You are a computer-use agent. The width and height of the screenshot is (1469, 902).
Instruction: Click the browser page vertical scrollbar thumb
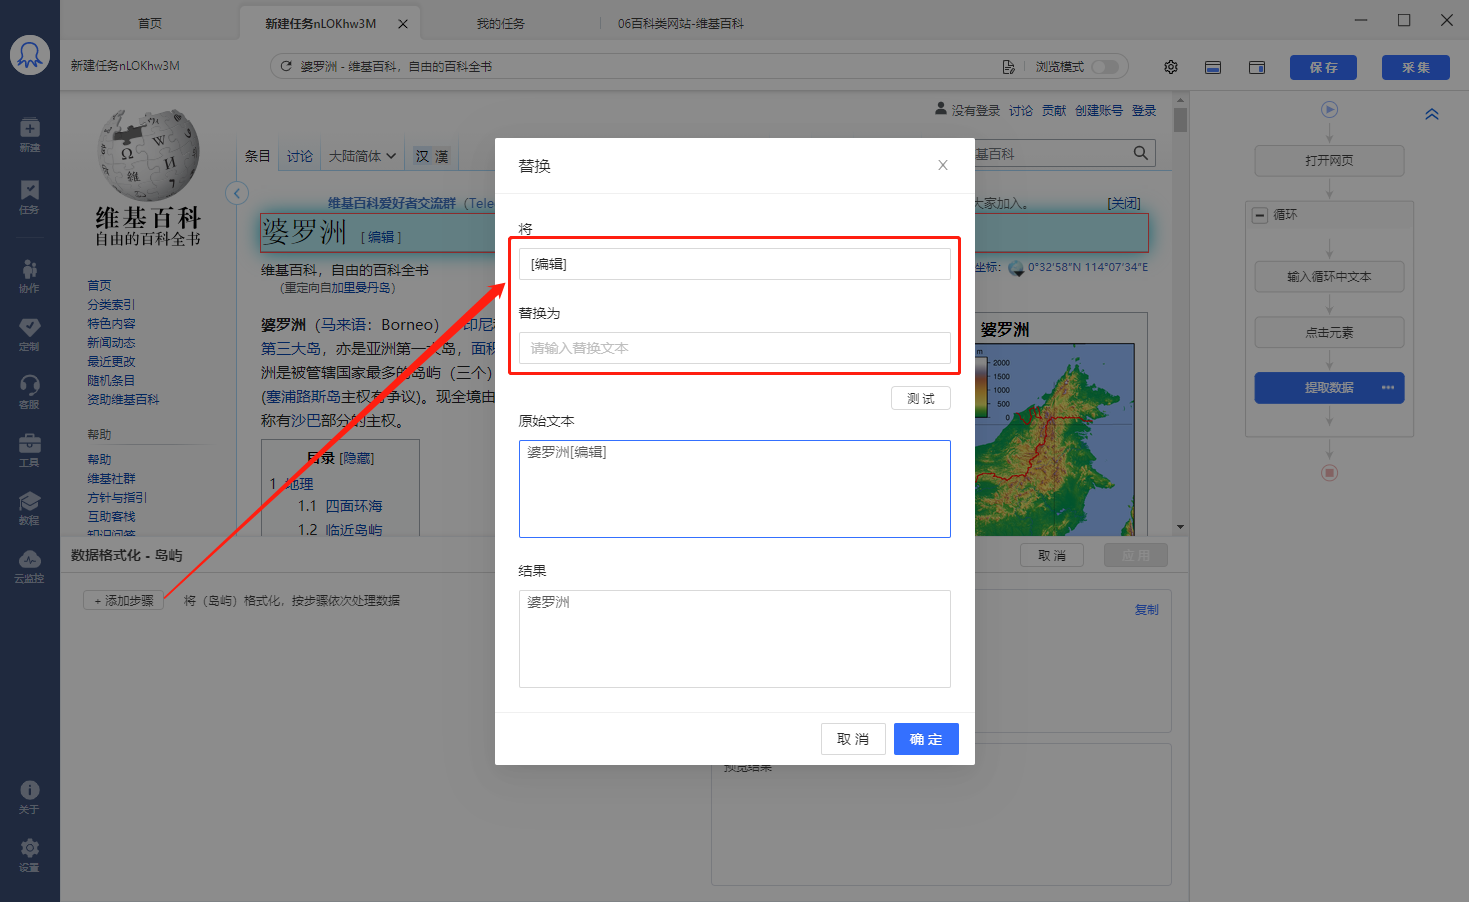tap(1180, 120)
